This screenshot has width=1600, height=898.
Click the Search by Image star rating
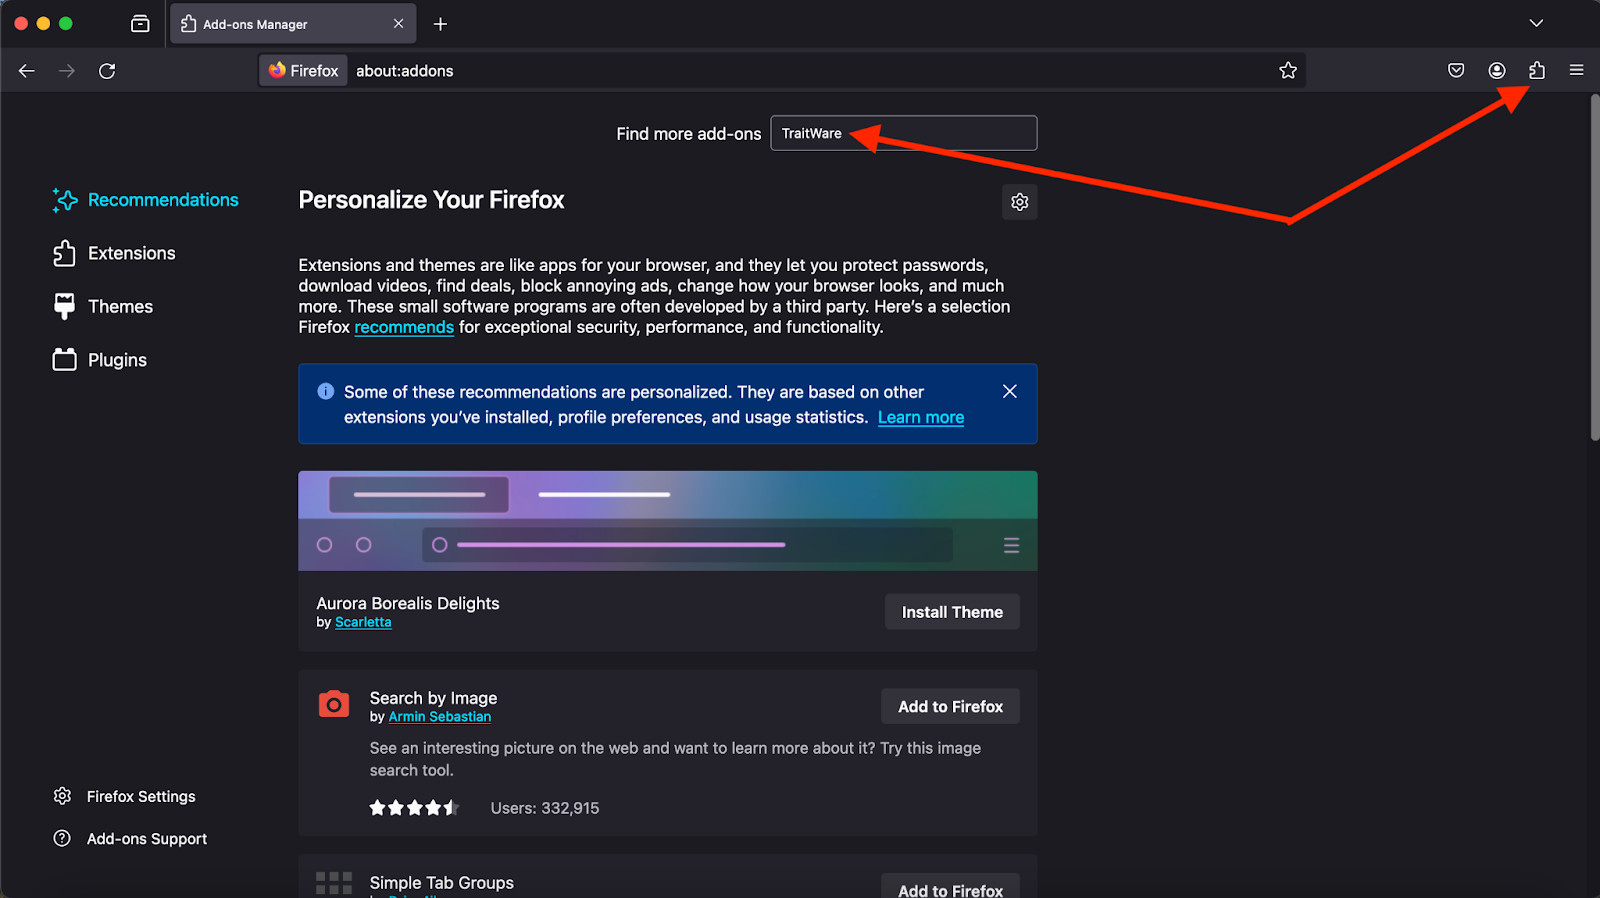click(x=414, y=808)
